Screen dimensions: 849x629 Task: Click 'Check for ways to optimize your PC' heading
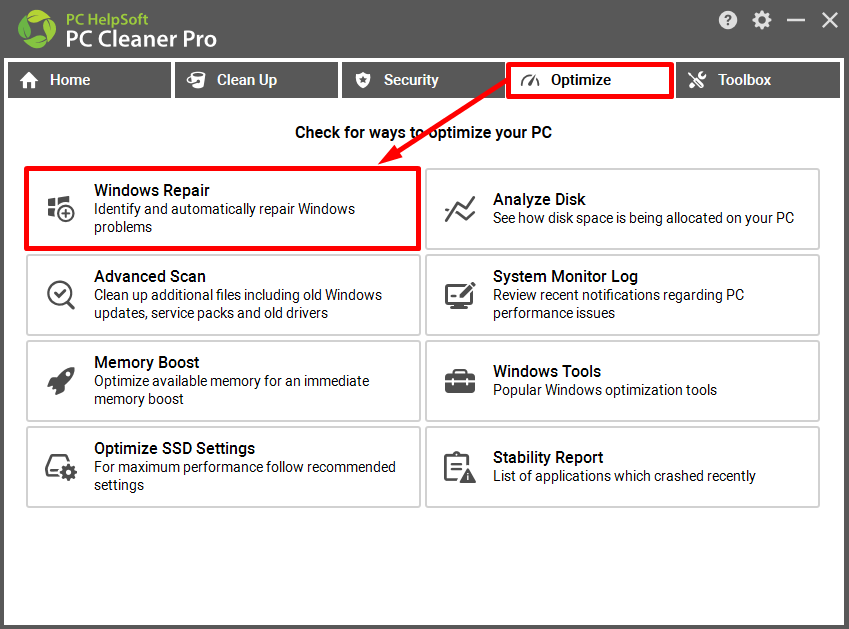423,133
